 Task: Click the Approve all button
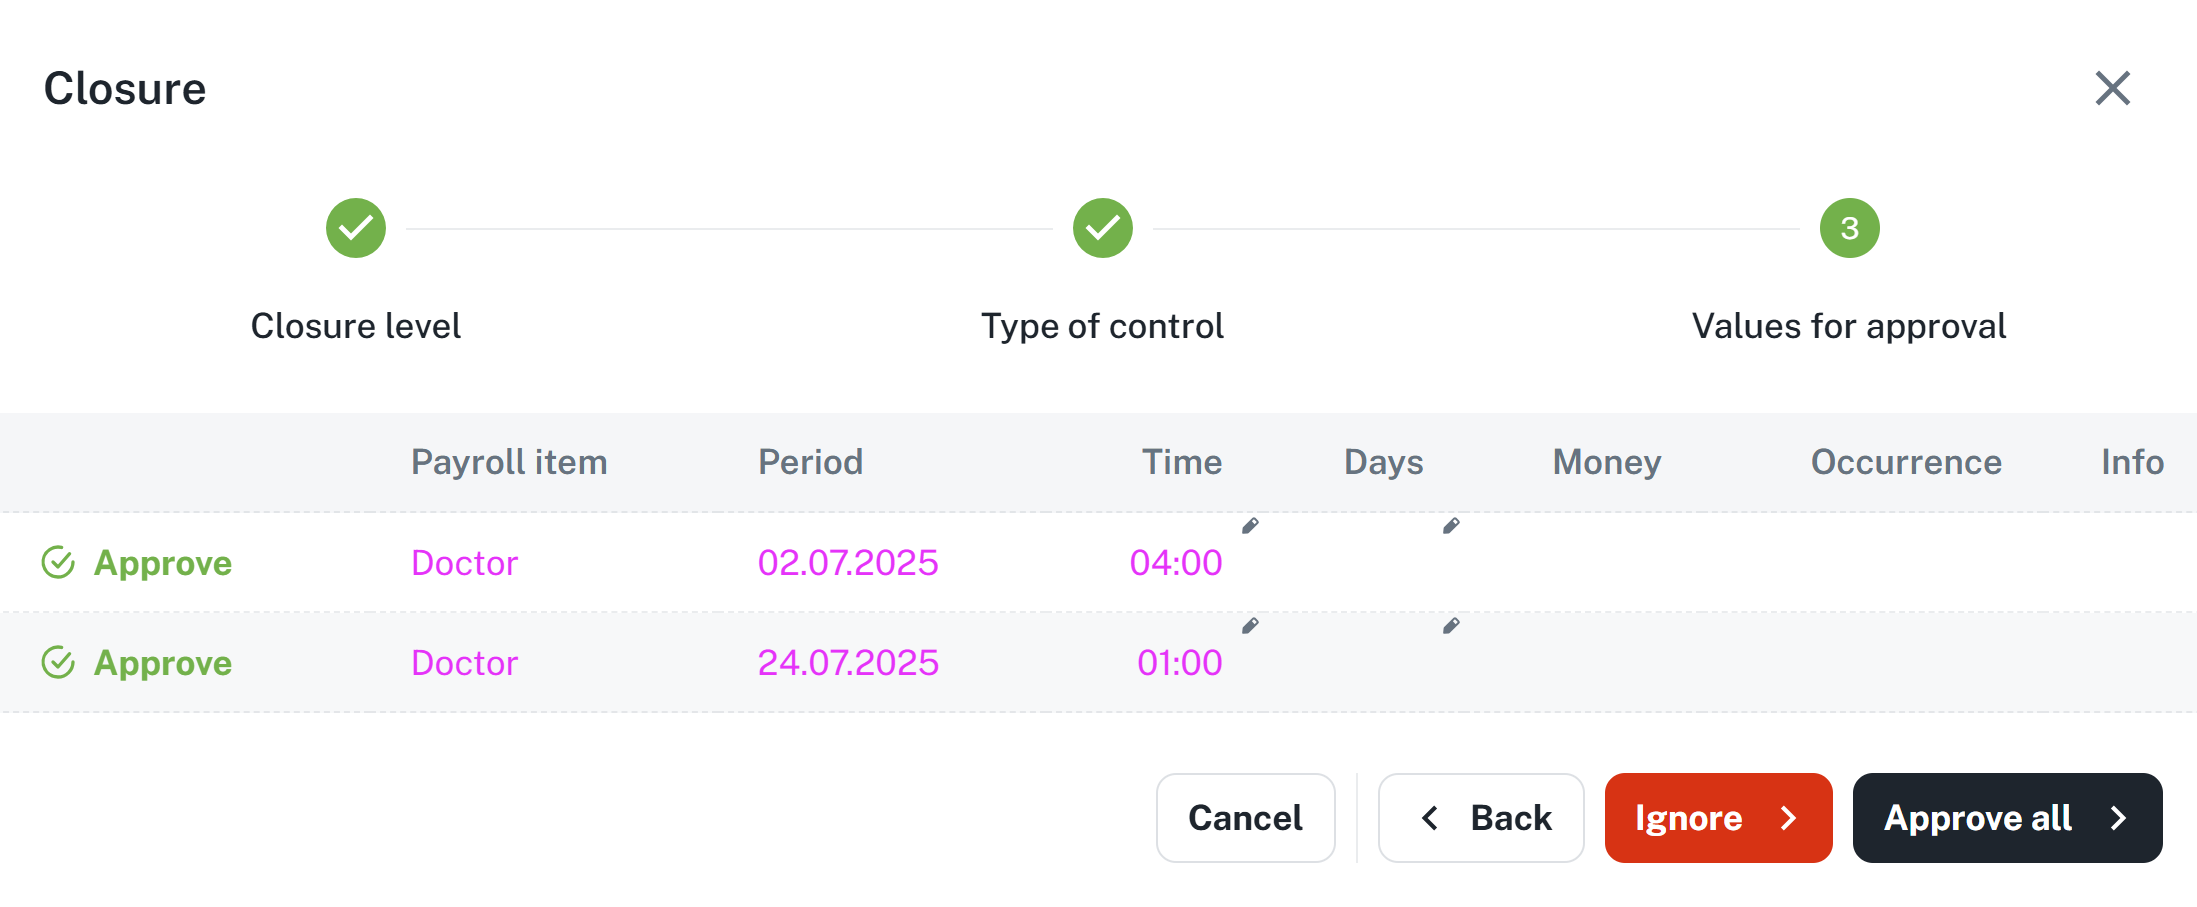point(2007,818)
